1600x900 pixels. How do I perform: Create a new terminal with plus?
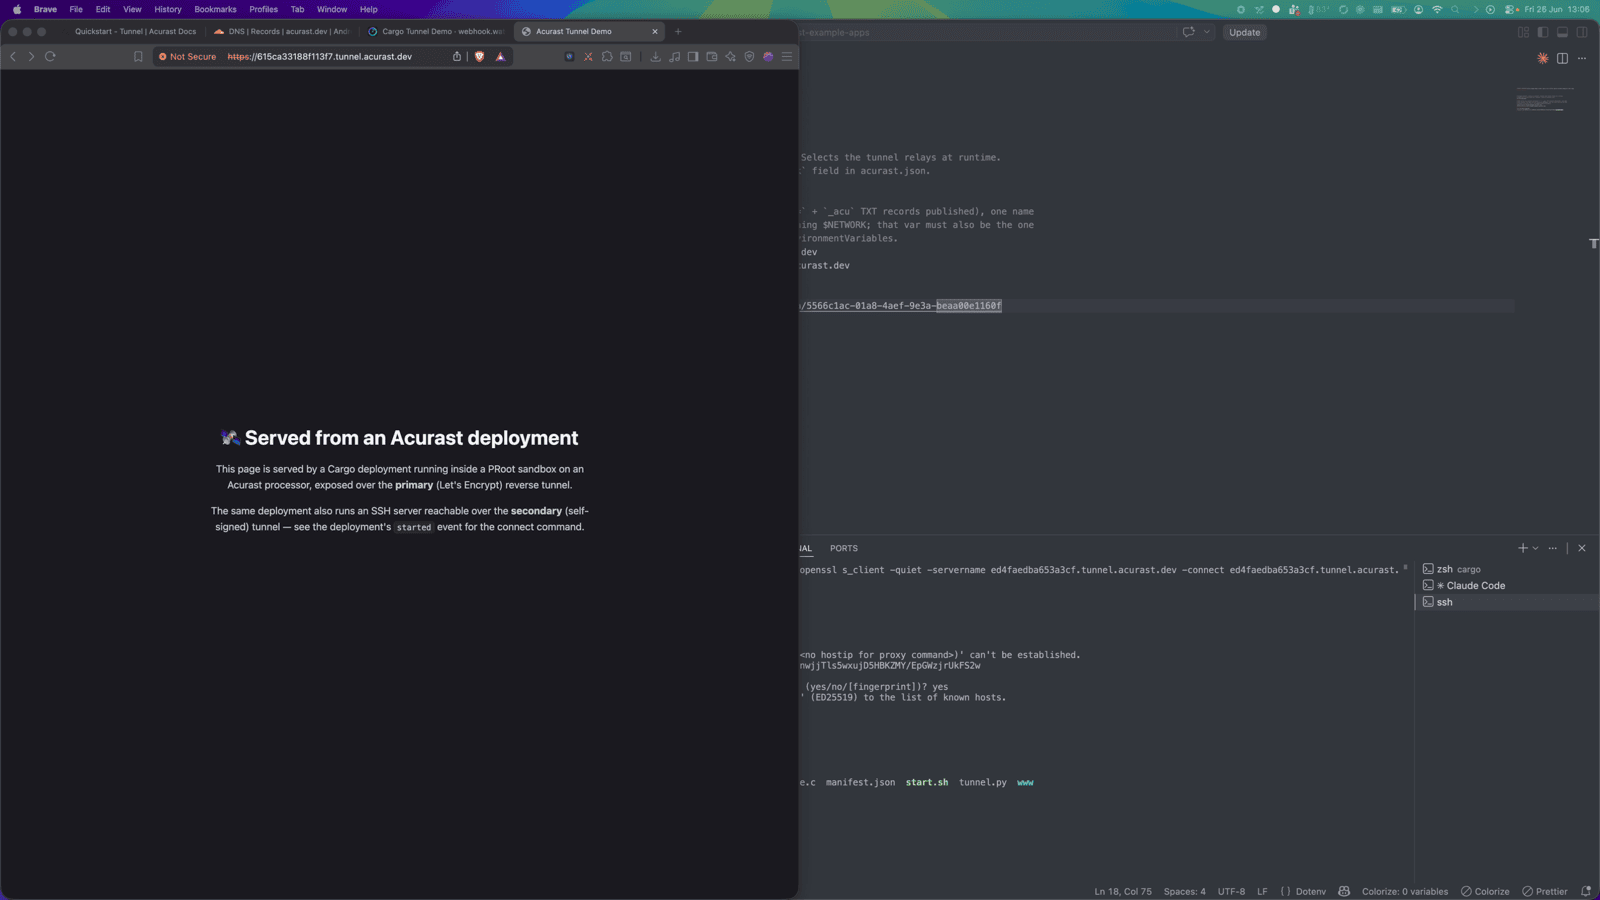point(1523,548)
